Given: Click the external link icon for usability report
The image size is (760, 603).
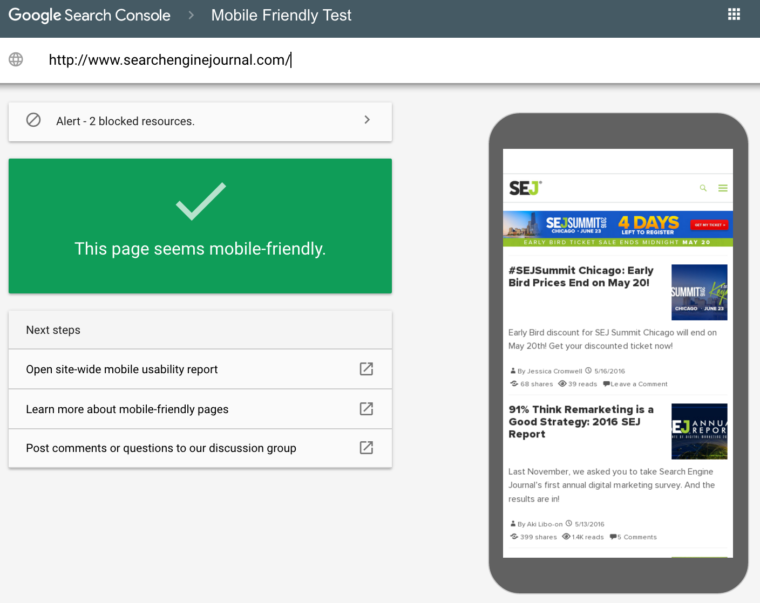Looking at the screenshot, I should click(x=366, y=369).
